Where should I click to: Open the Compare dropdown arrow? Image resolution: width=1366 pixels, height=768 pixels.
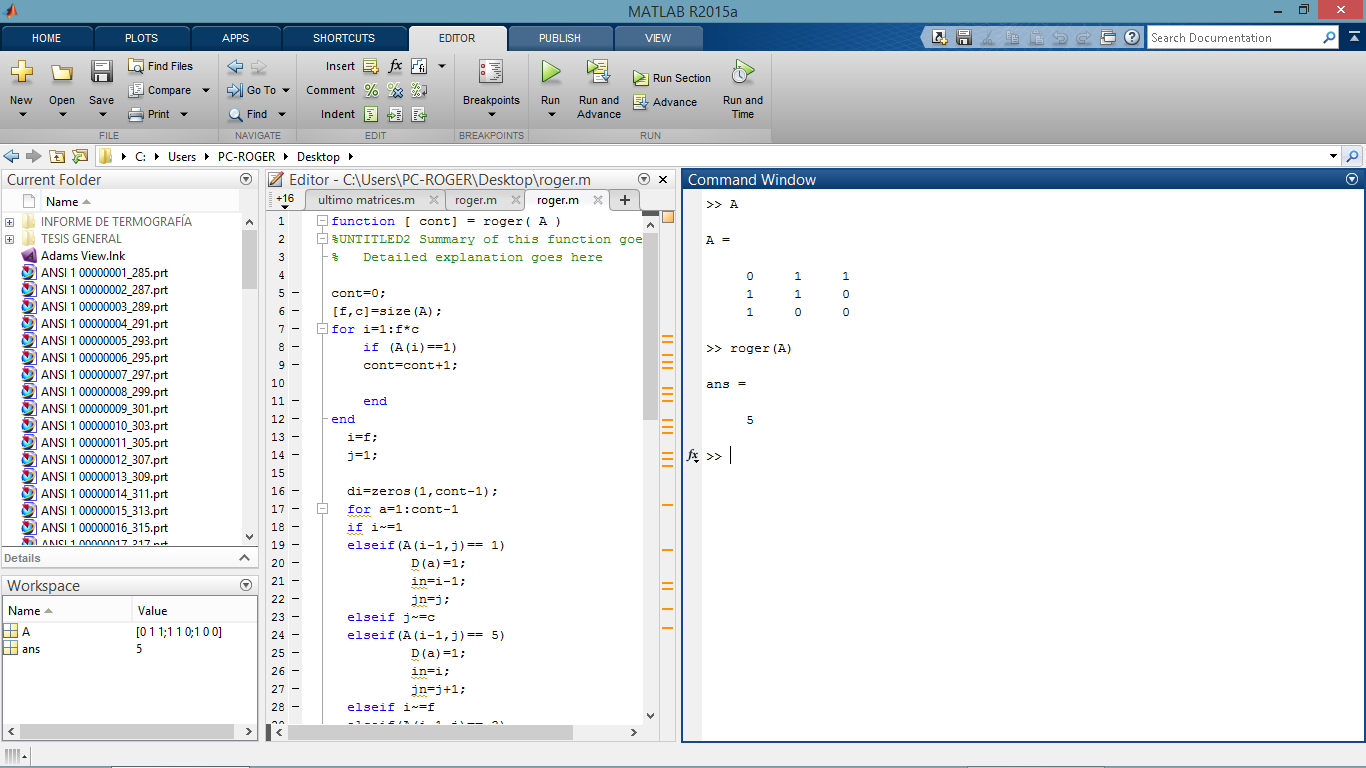(206, 90)
